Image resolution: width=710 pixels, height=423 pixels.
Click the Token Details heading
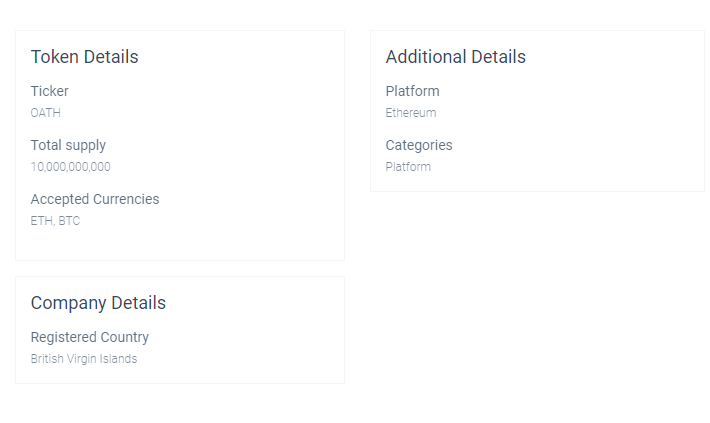(84, 57)
